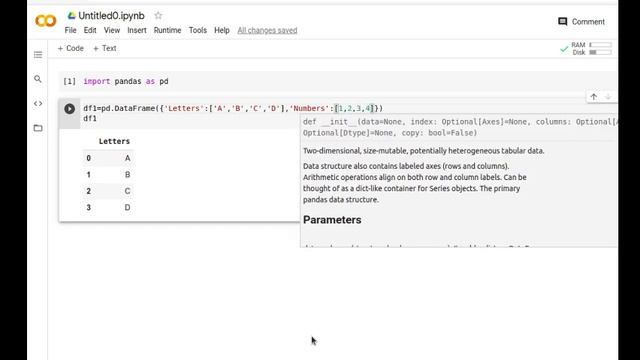Click the Comment button label
The width and height of the screenshot is (640, 360).
point(588,22)
